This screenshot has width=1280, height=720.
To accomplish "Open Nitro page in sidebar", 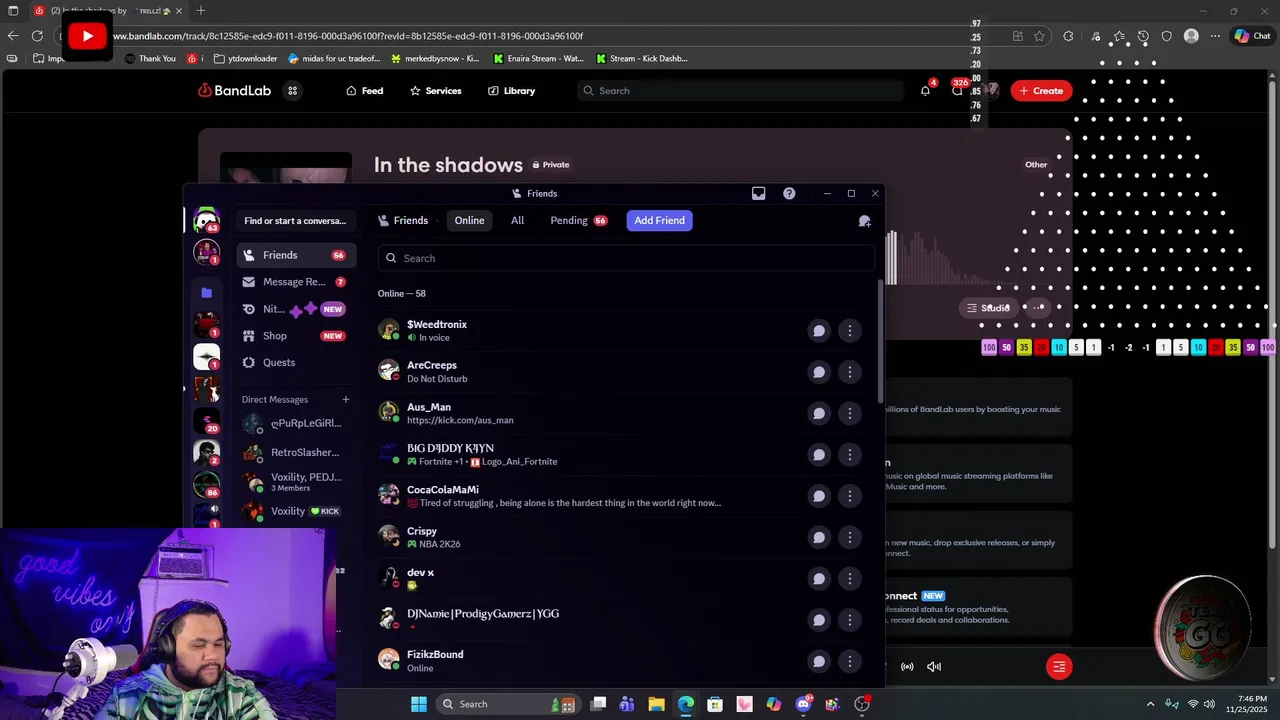I will click(x=296, y=309).
